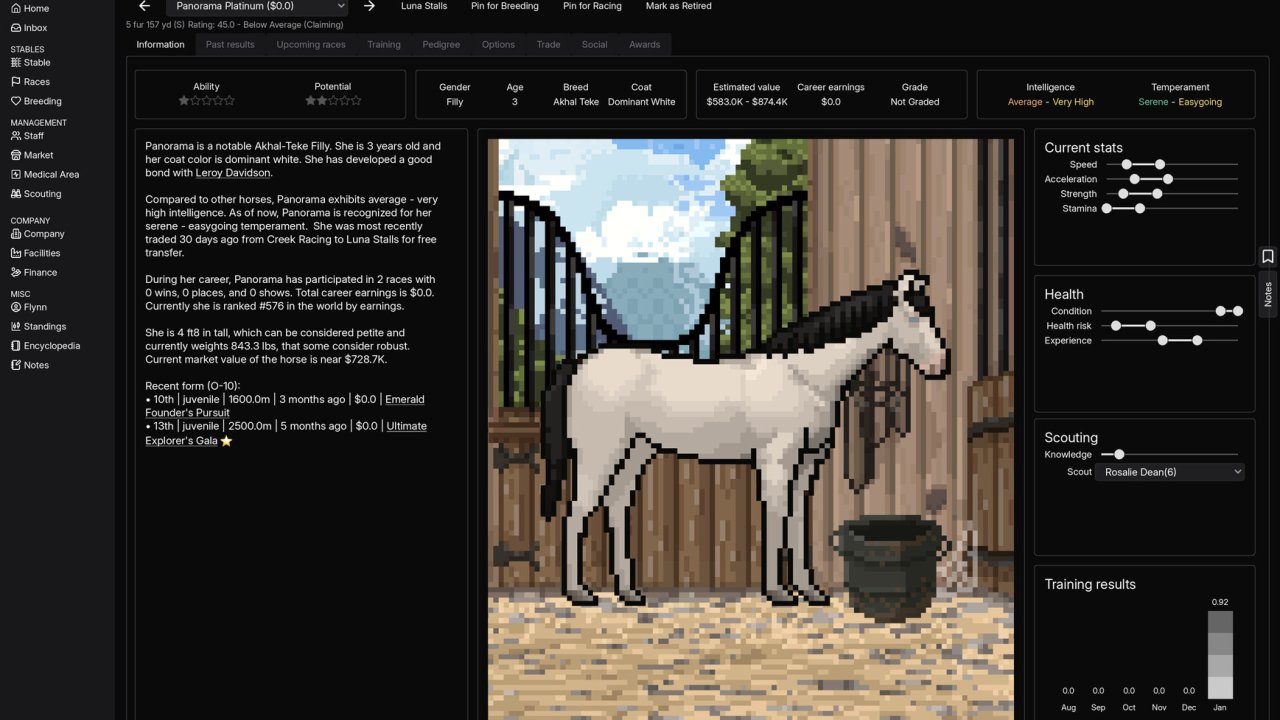Click Mark as Retired button
The width and height of the screenshot is (1280, 720).
pos(679,6)
